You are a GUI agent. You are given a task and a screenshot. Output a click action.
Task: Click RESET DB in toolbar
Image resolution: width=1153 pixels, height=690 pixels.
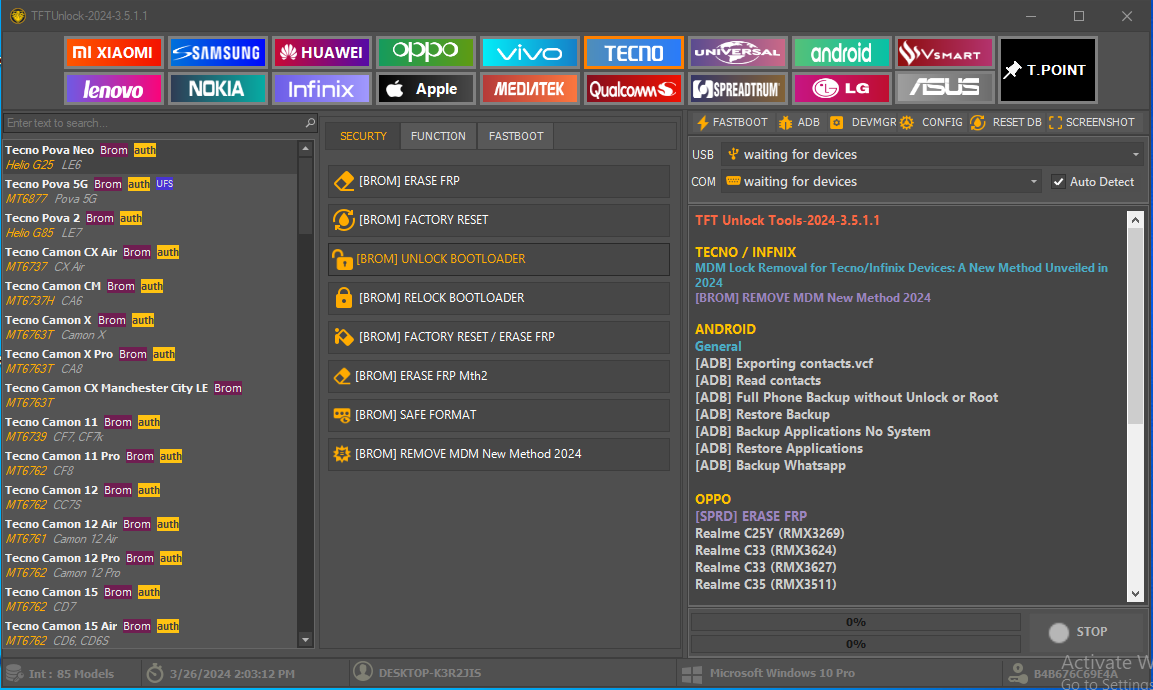point(1005,122)
